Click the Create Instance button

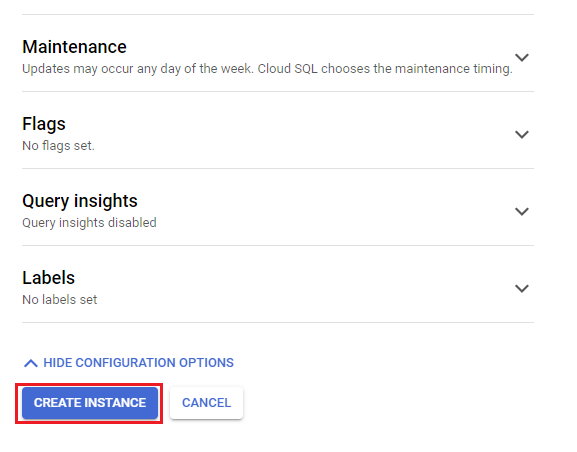click(x=90, y=403)
